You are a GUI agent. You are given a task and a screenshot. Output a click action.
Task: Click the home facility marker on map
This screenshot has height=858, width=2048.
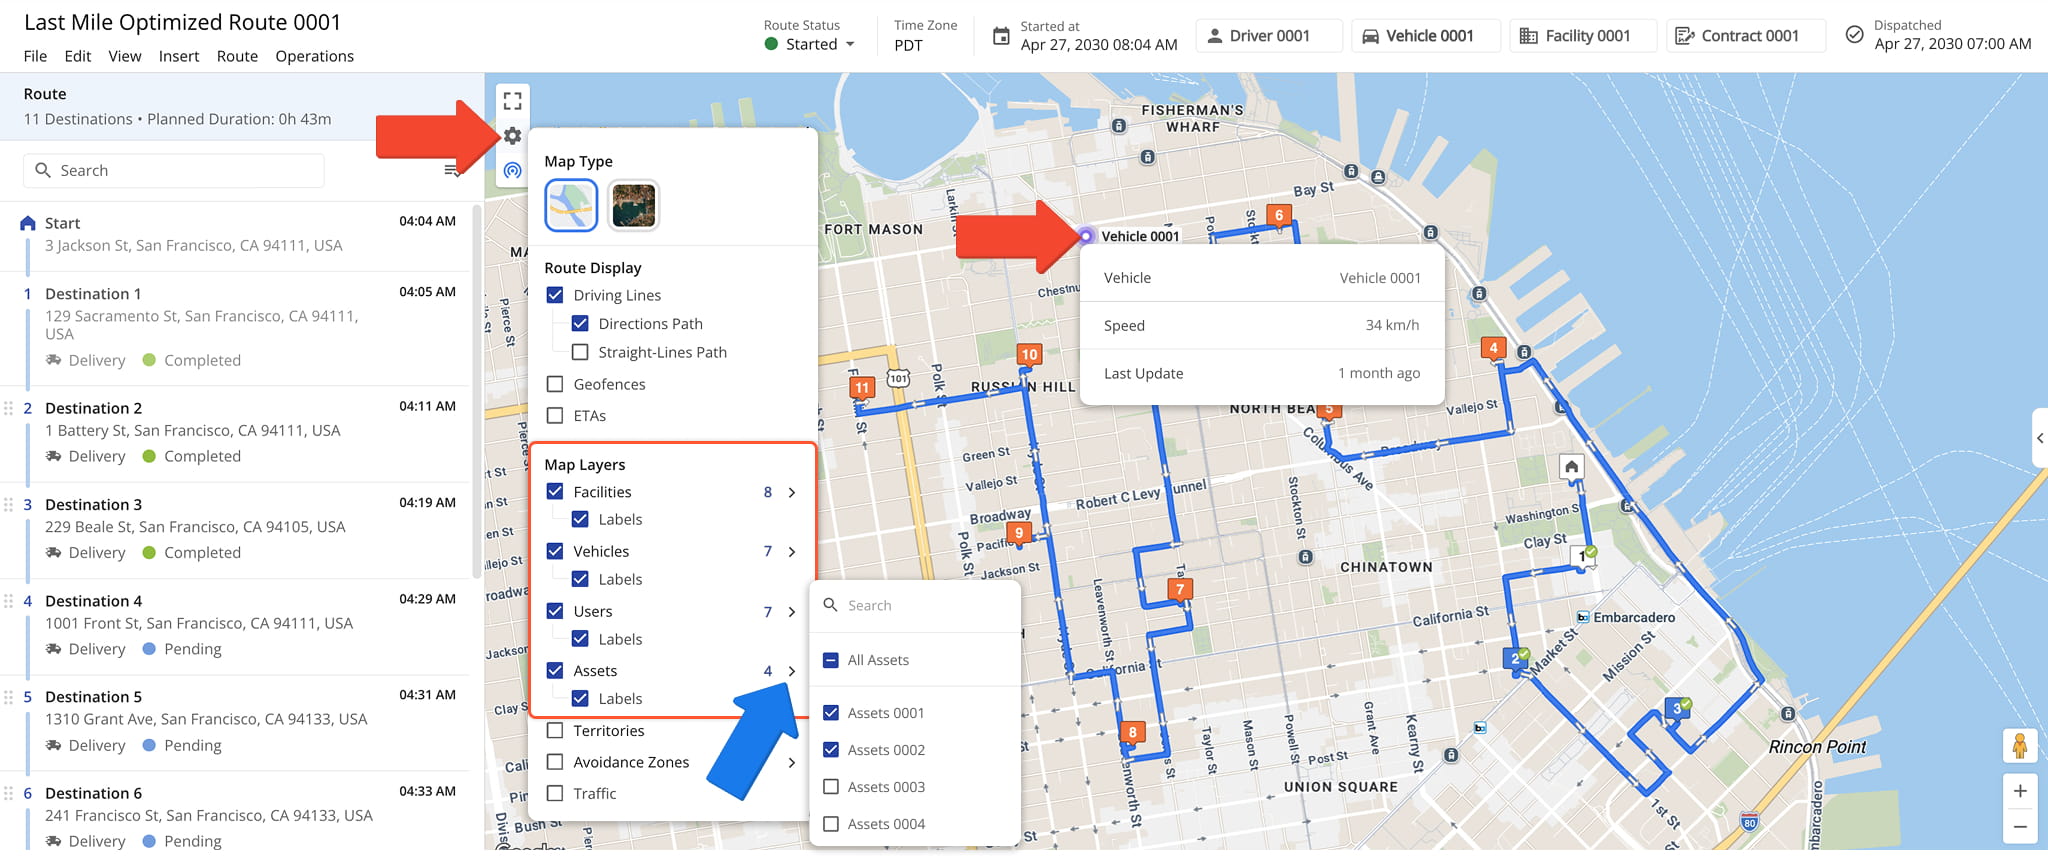(1571, 467)
